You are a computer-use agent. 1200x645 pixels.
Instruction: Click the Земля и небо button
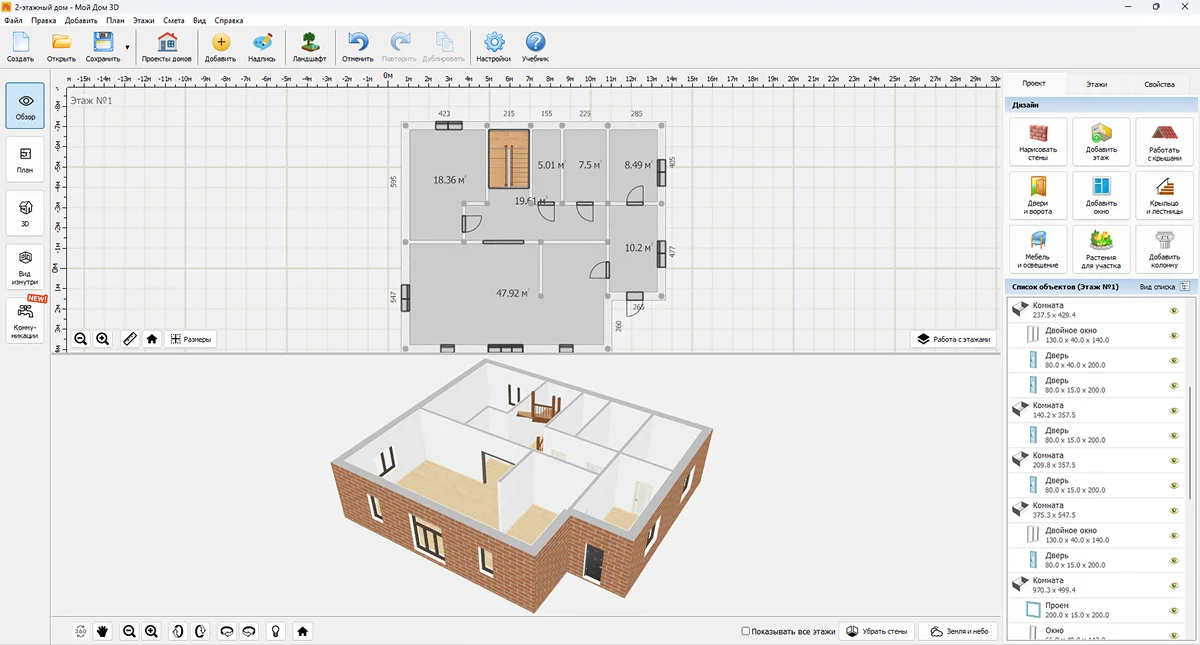point(958,632)
